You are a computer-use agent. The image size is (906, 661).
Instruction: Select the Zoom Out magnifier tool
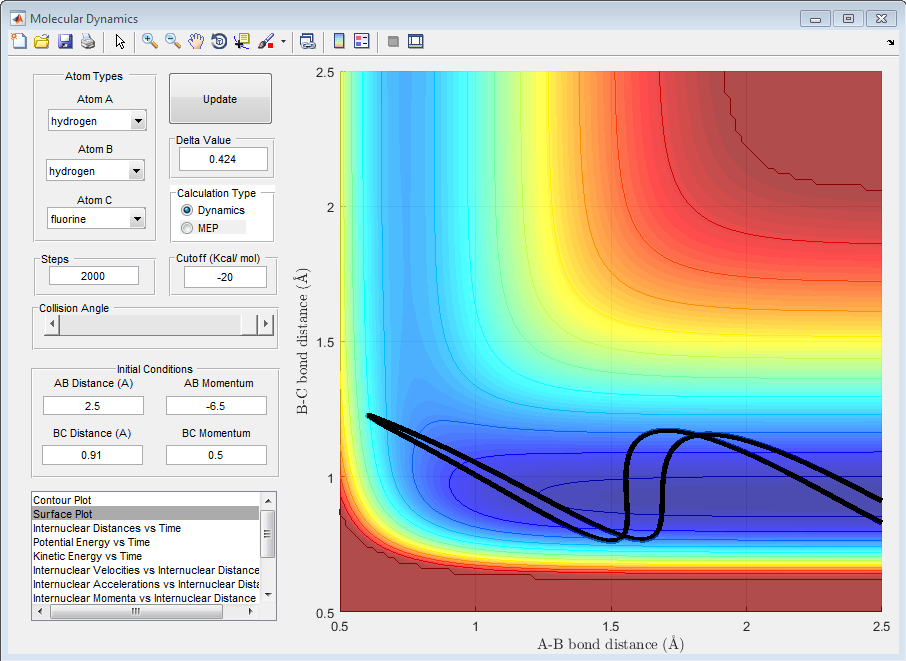point(173,41)
